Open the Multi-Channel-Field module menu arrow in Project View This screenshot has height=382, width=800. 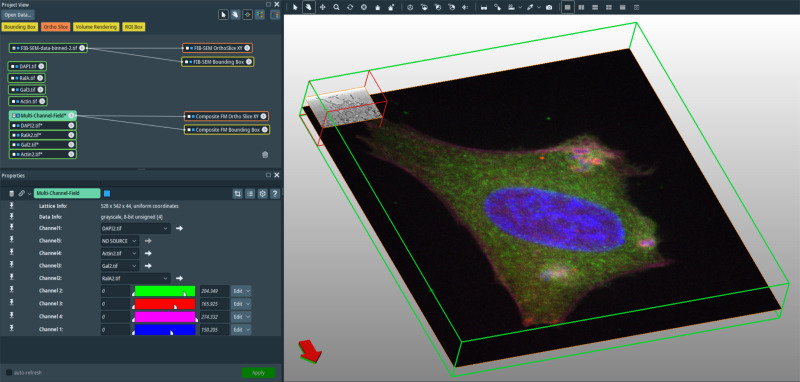[x=71, y=116]
